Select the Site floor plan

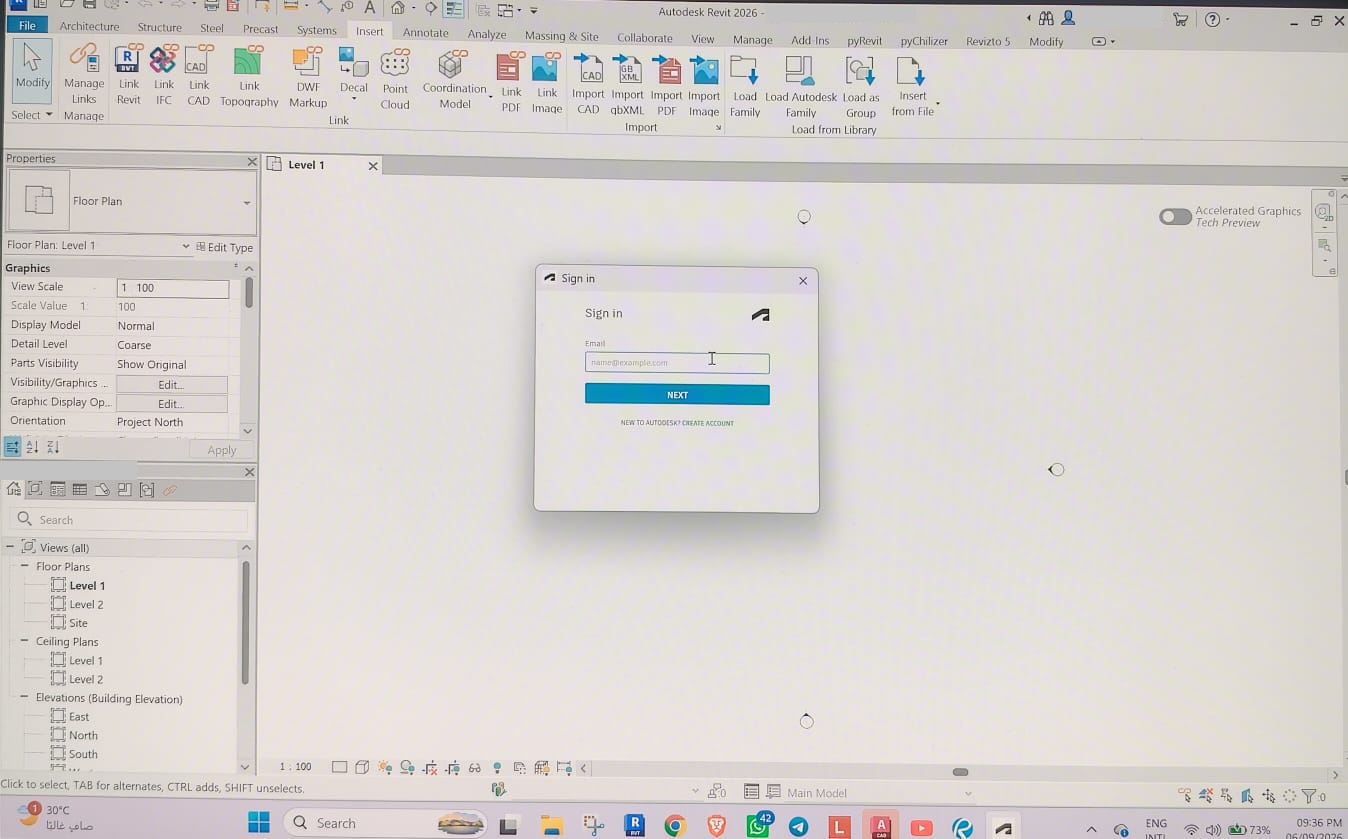coord(78,623)
